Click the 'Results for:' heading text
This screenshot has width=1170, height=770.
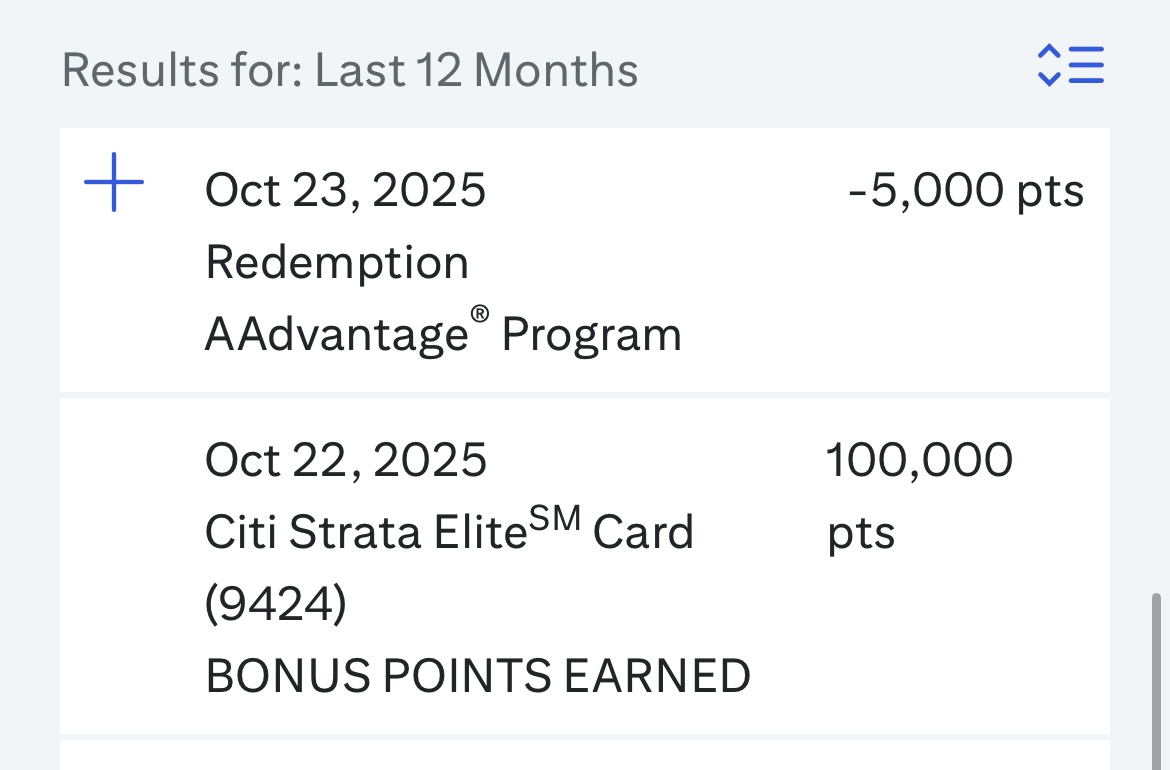click(x=181, y=71)
